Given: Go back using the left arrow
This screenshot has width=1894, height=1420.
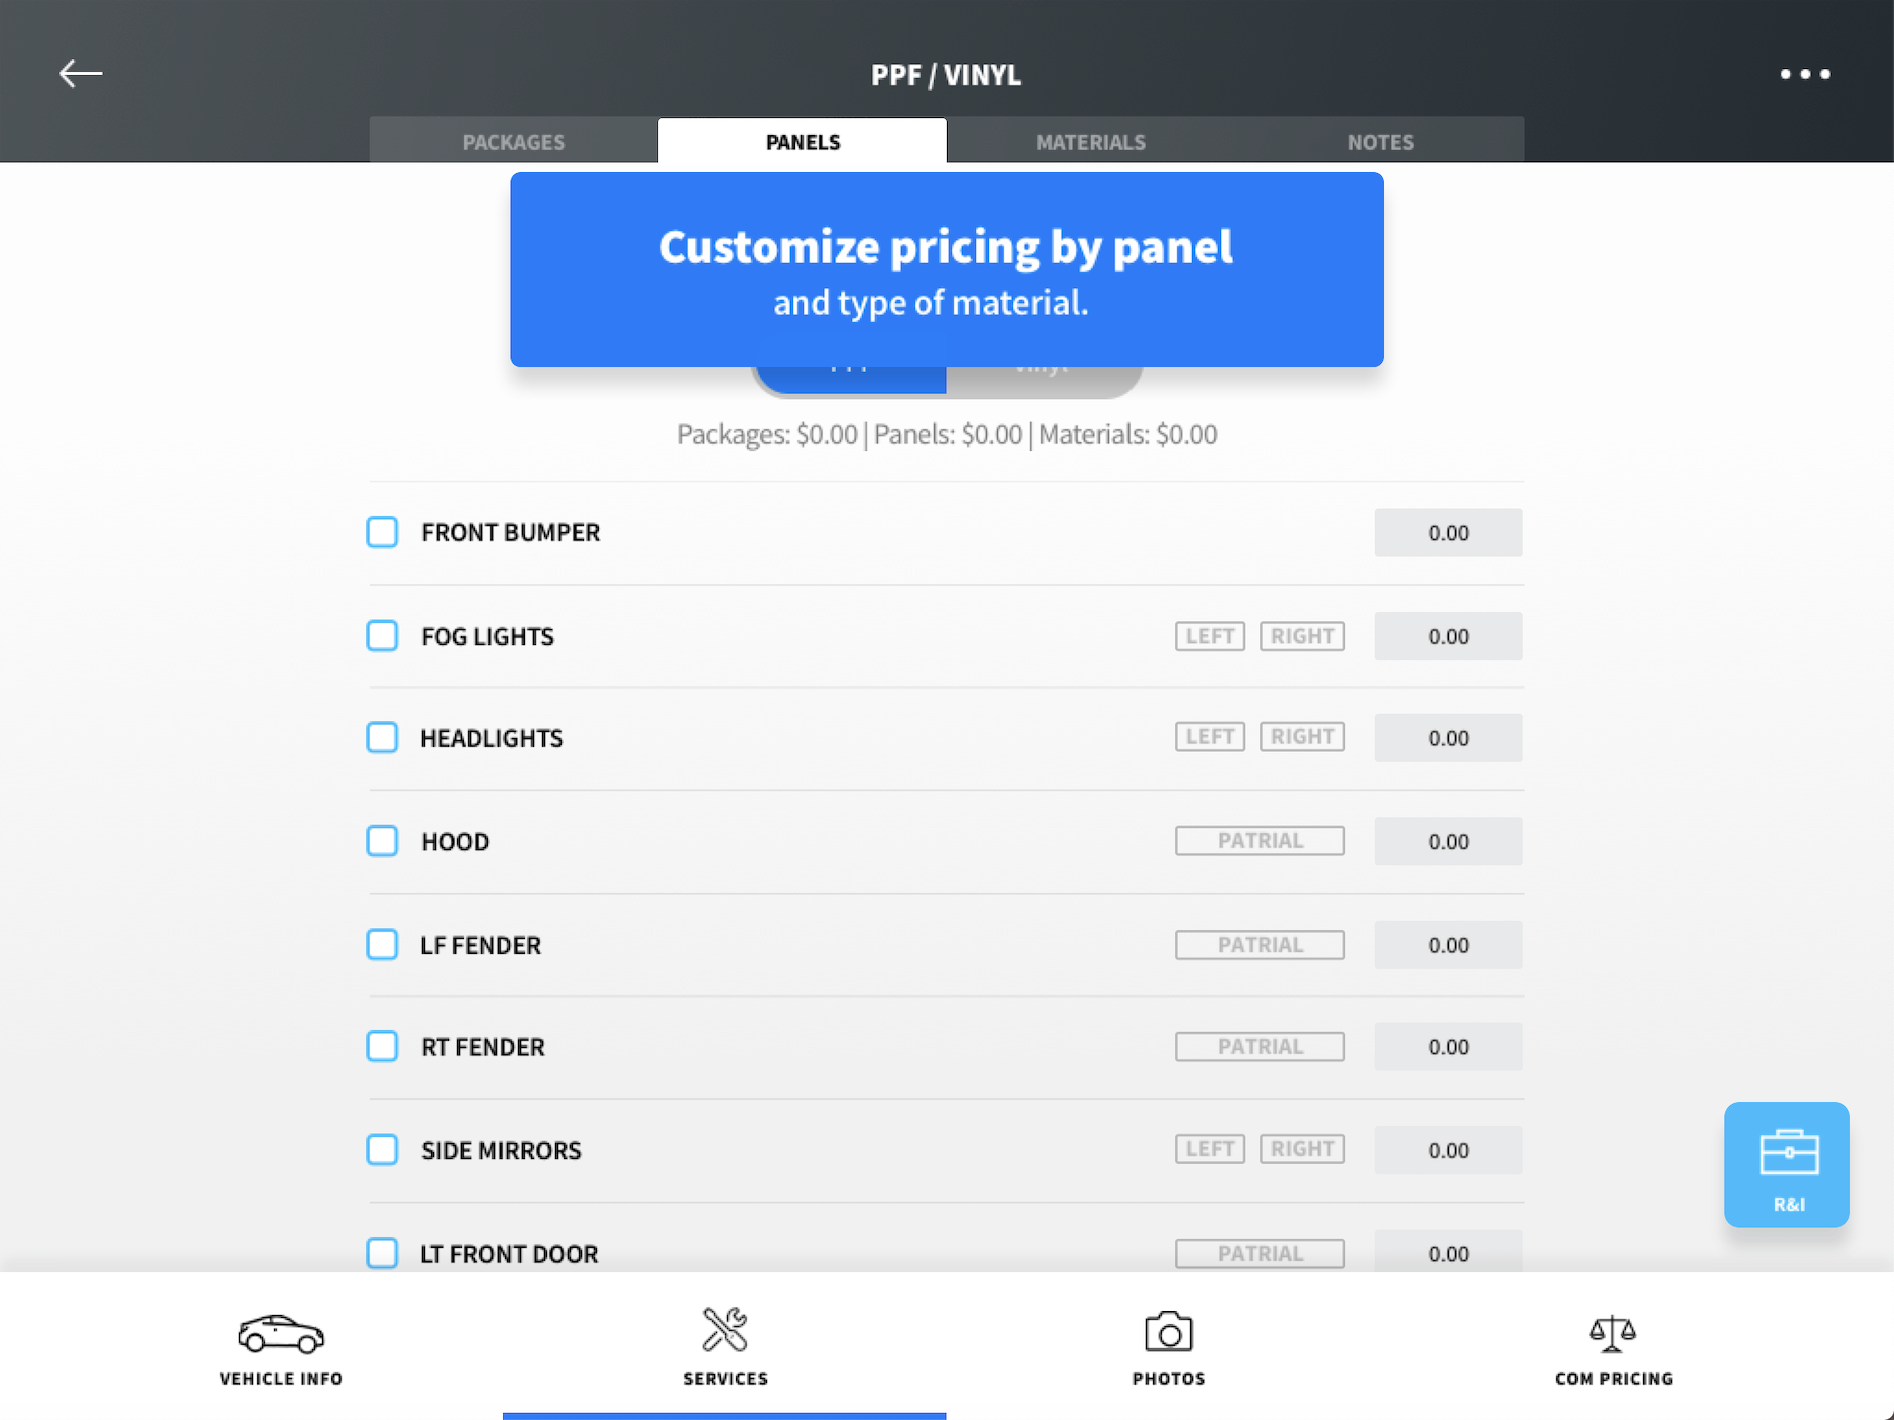Looking at the screenshot, I should coord(80,73).
